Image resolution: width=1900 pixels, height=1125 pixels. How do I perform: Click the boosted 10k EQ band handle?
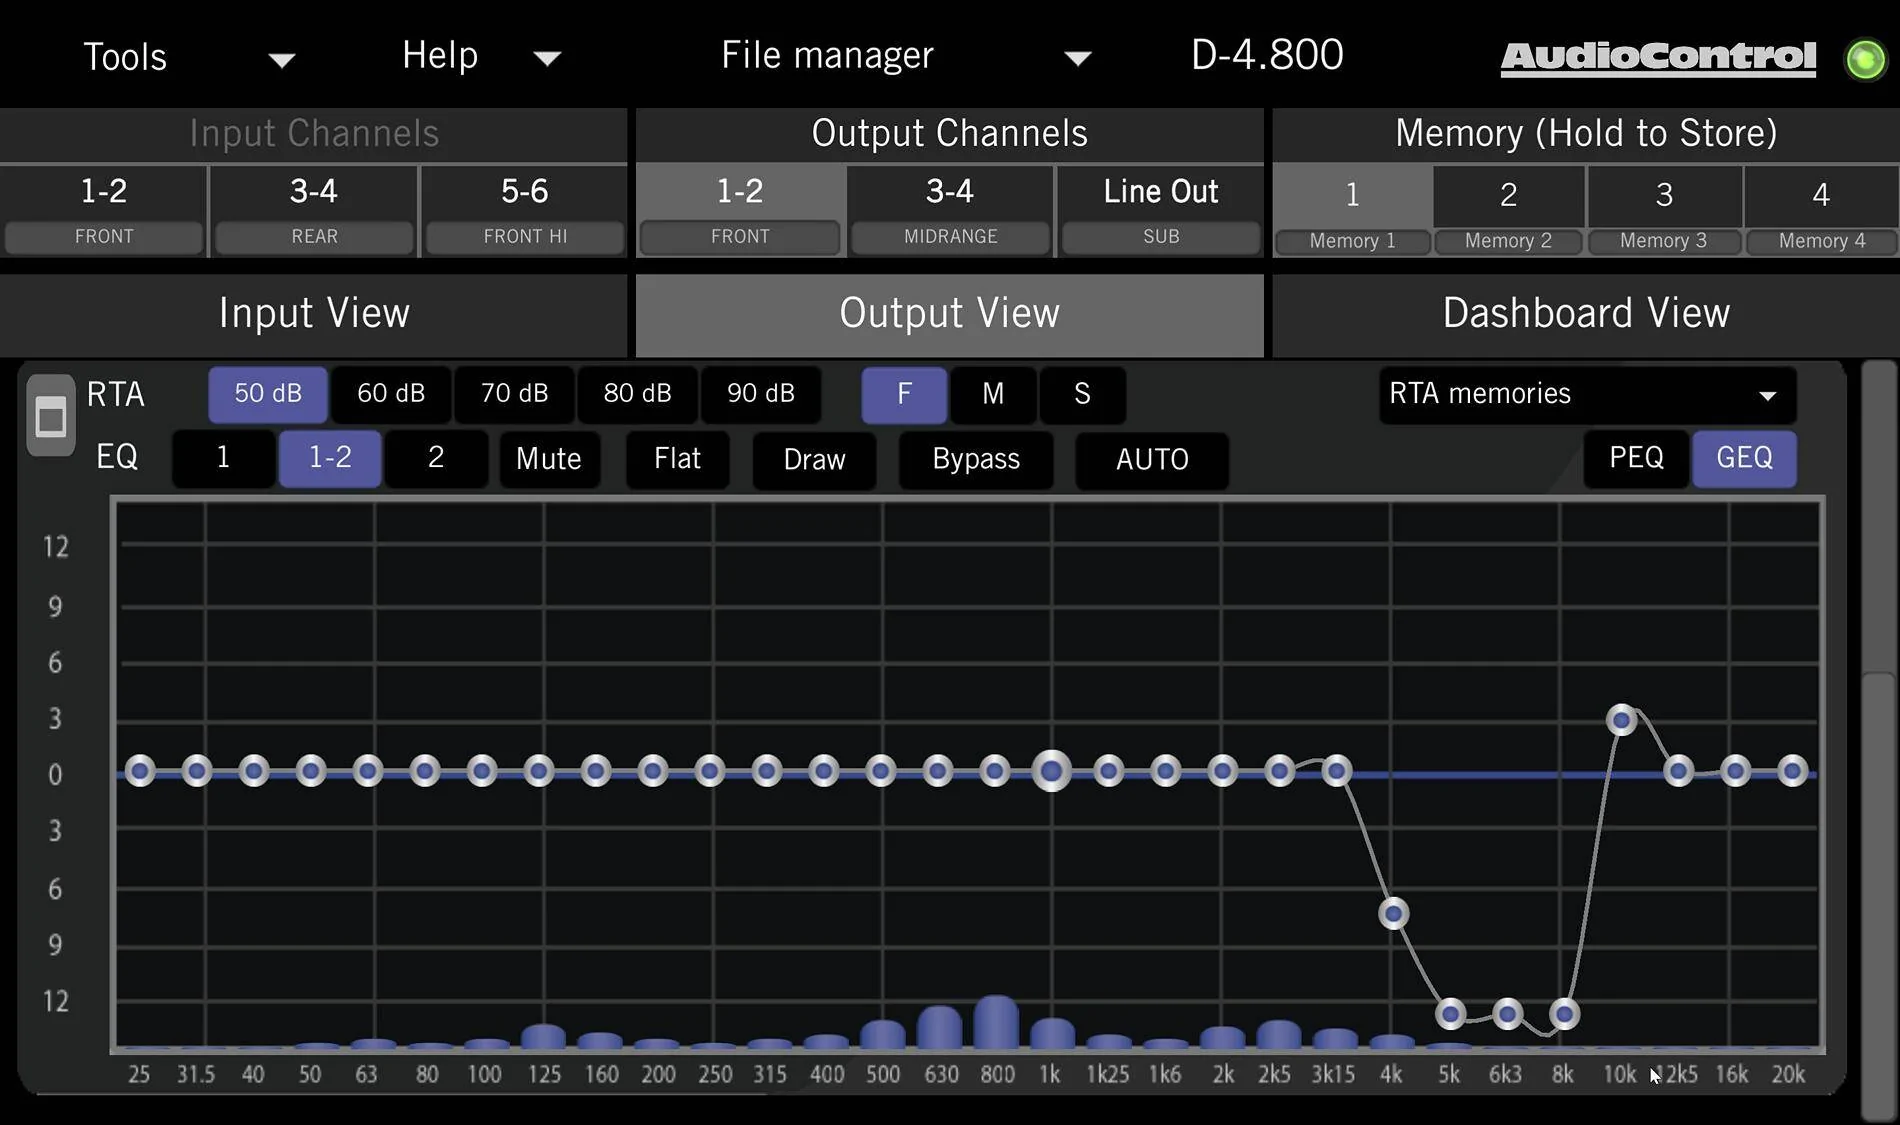1621,720
